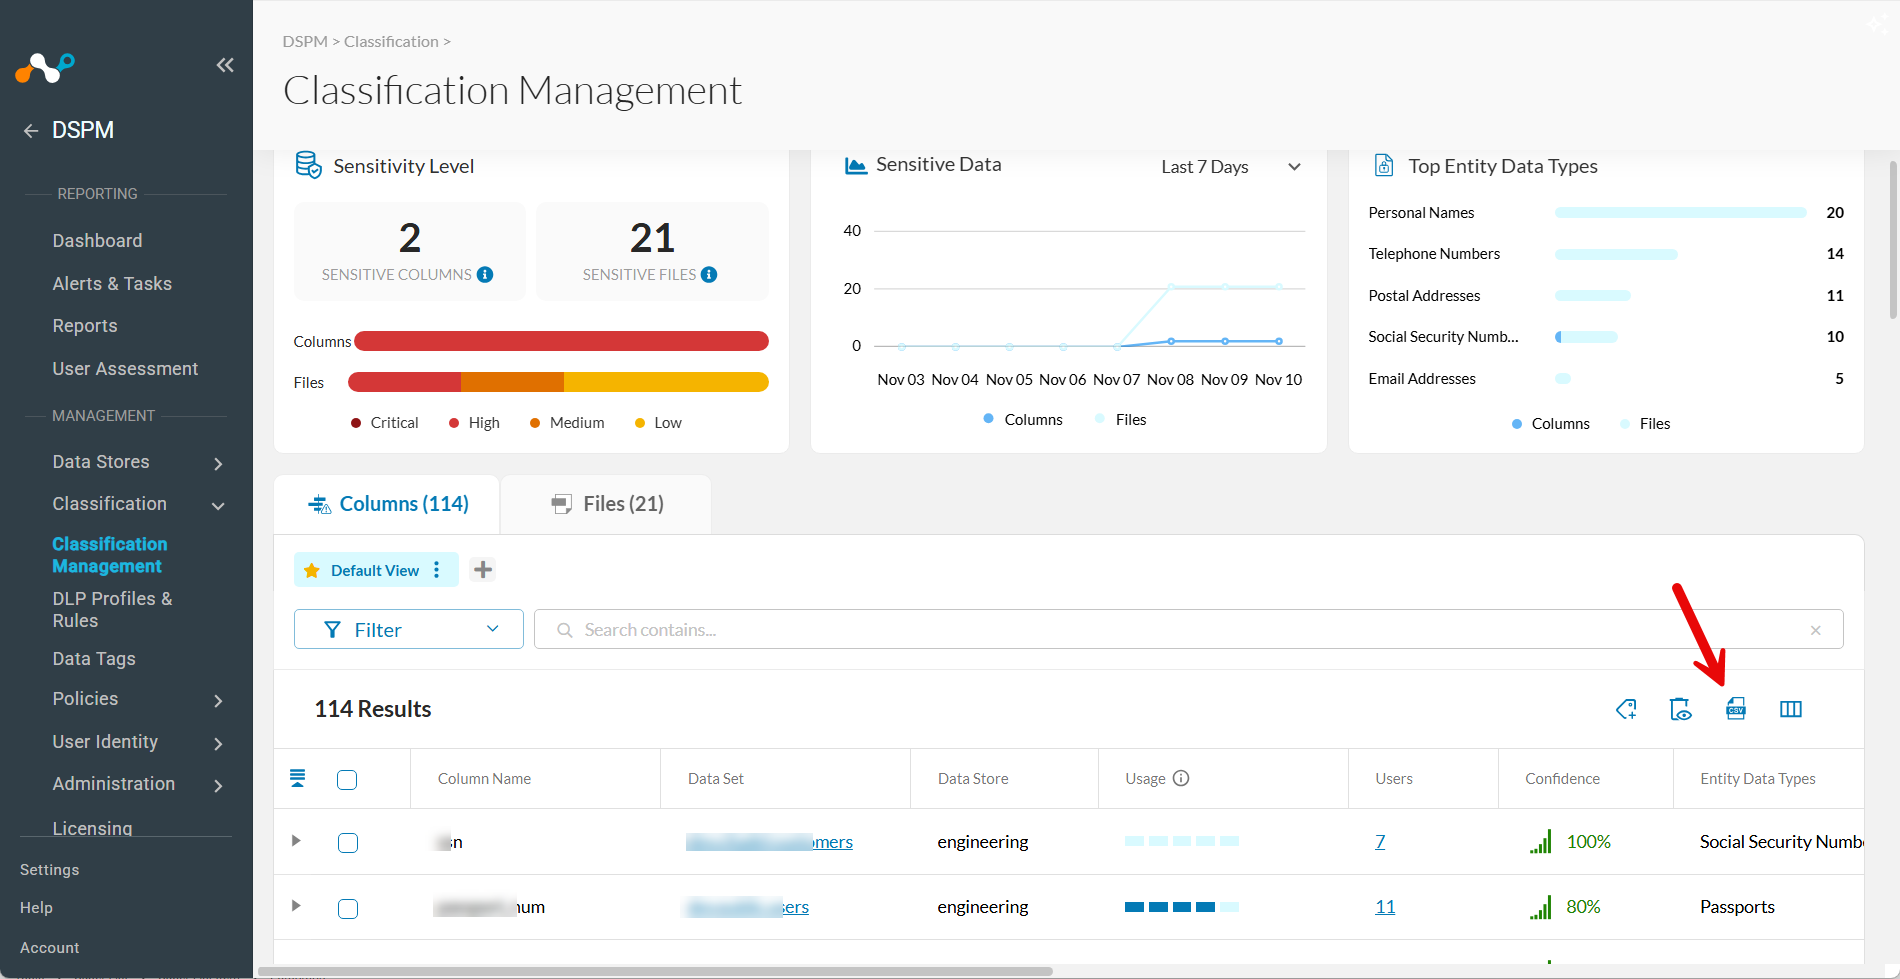The height and width of the screenshot is (979, 1900).
Task: Open the Last 7 Days dropdown
Action: coord(1231,167)
